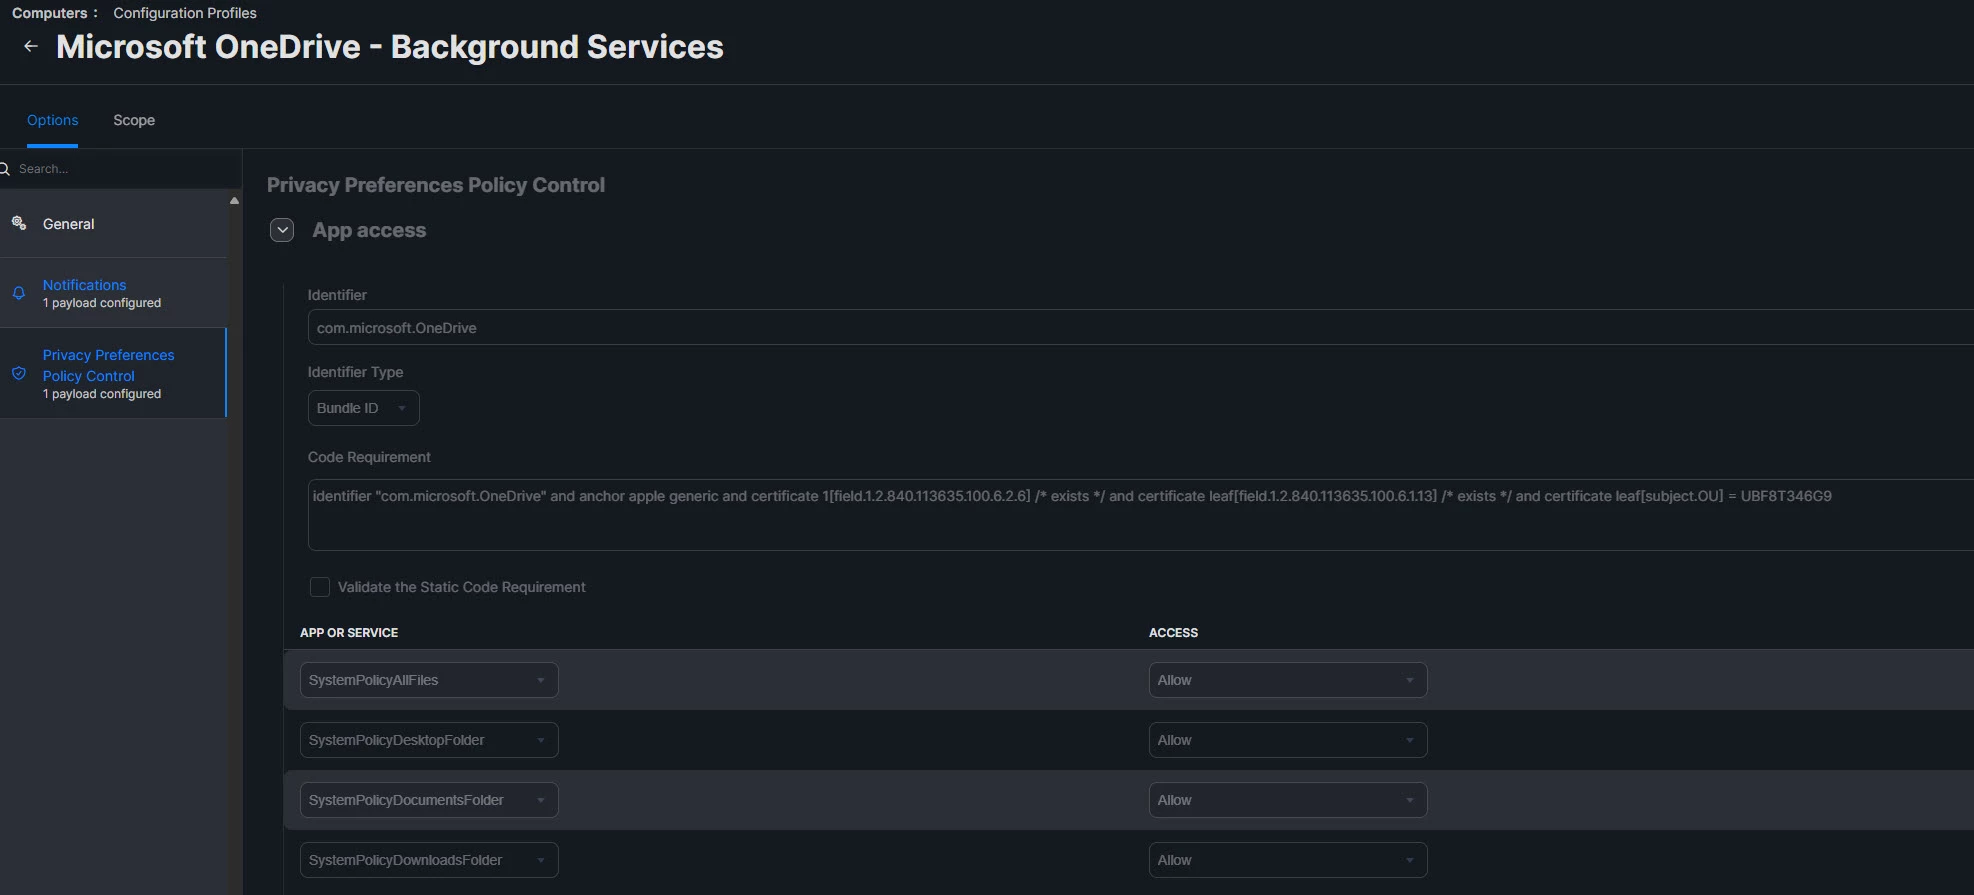Screen dimensions: 1974x895
Task: Click the search magnifier icon in the sidebar
Action: [x=4, y=169]
